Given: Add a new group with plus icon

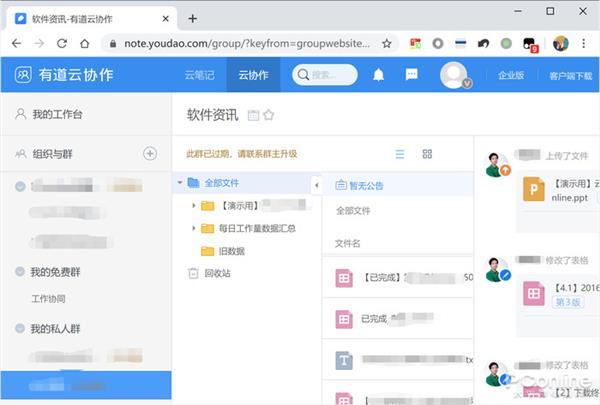Looking at the screenshot, I should pyautogui.click(x=150, y=154).
